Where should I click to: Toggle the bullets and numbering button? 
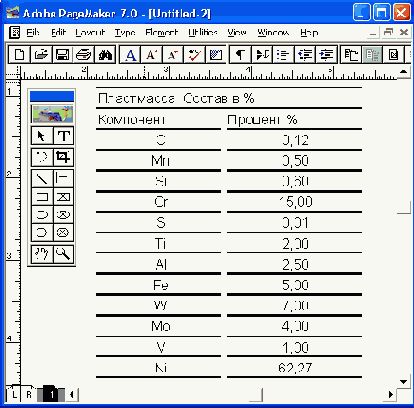coord(283,54)
